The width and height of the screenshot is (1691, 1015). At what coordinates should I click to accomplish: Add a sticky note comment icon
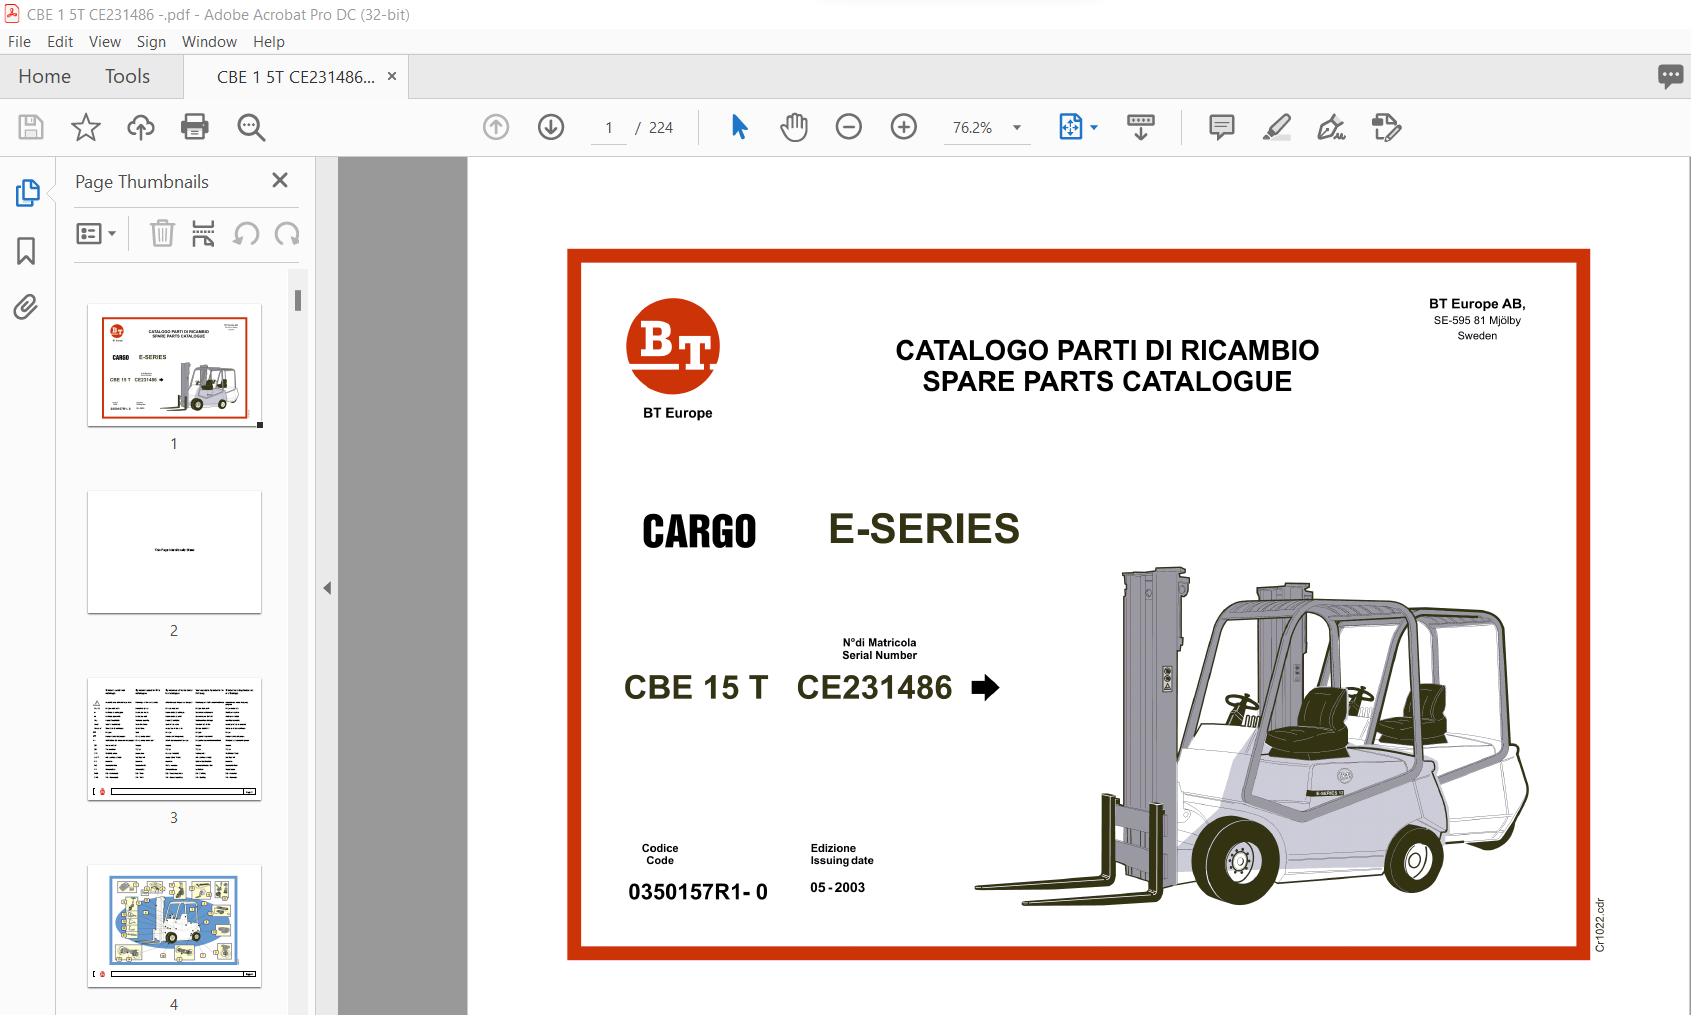point(1222,127)
